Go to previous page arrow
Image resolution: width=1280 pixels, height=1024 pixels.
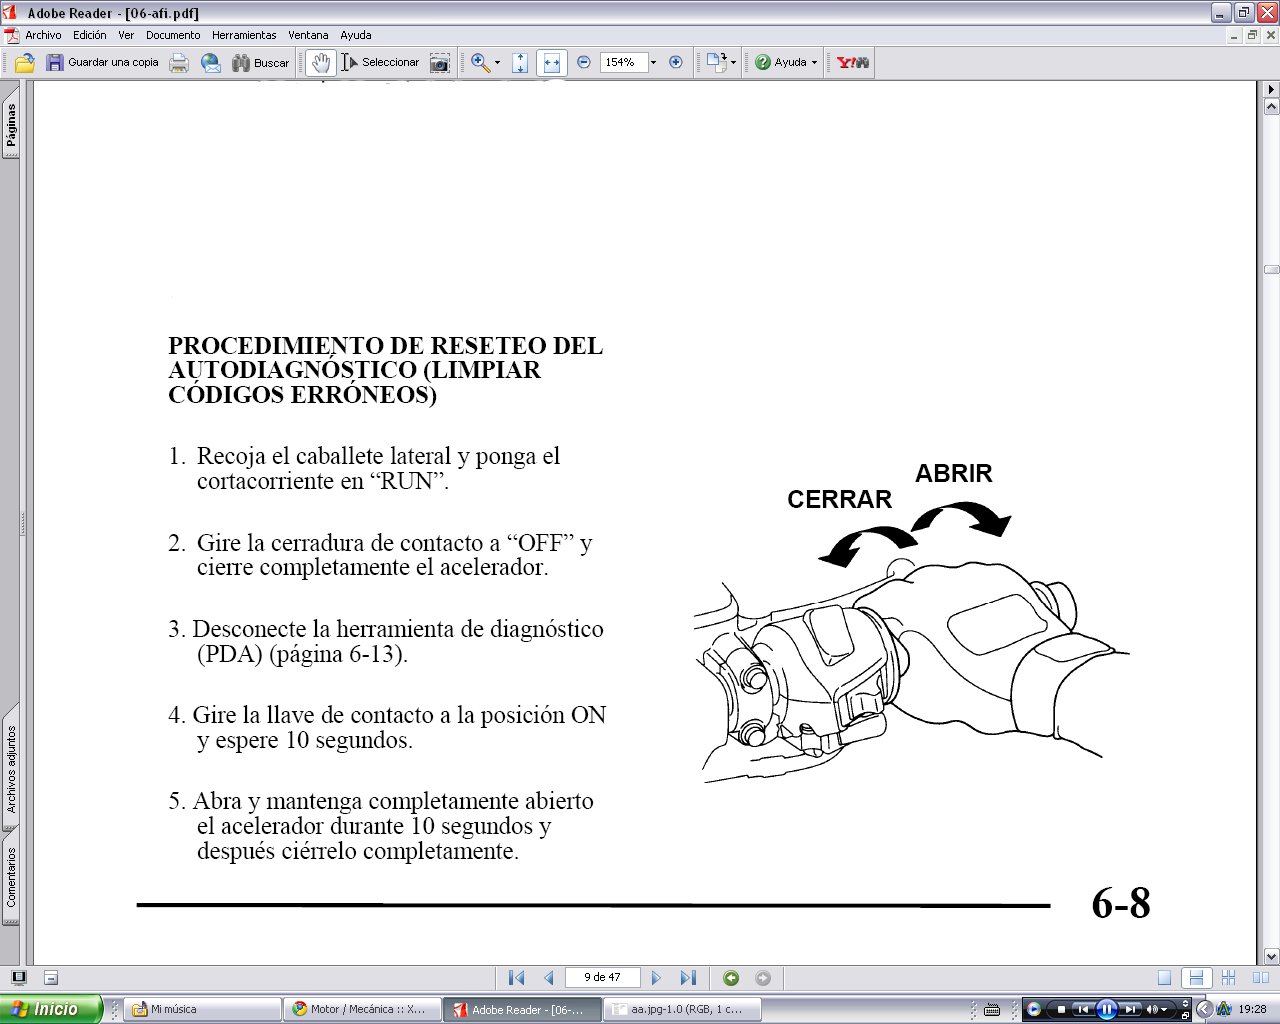(x=548, y=978)
